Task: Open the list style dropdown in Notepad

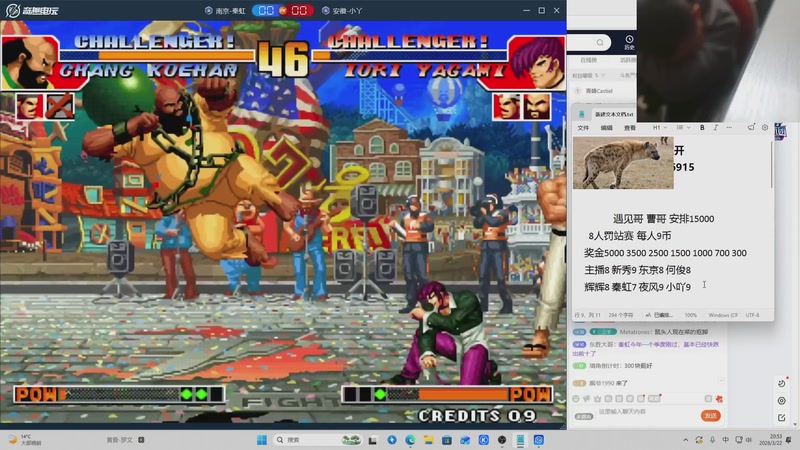Action: tap(683, 128)
